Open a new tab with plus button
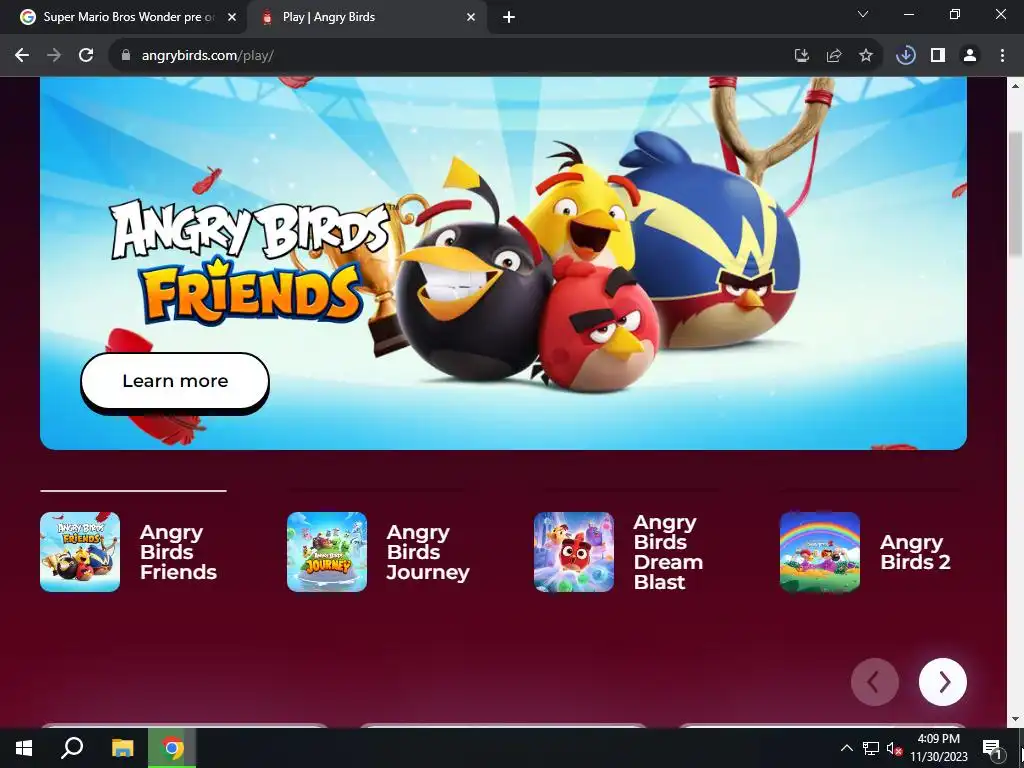1024x768 pixels. point(509,17)
